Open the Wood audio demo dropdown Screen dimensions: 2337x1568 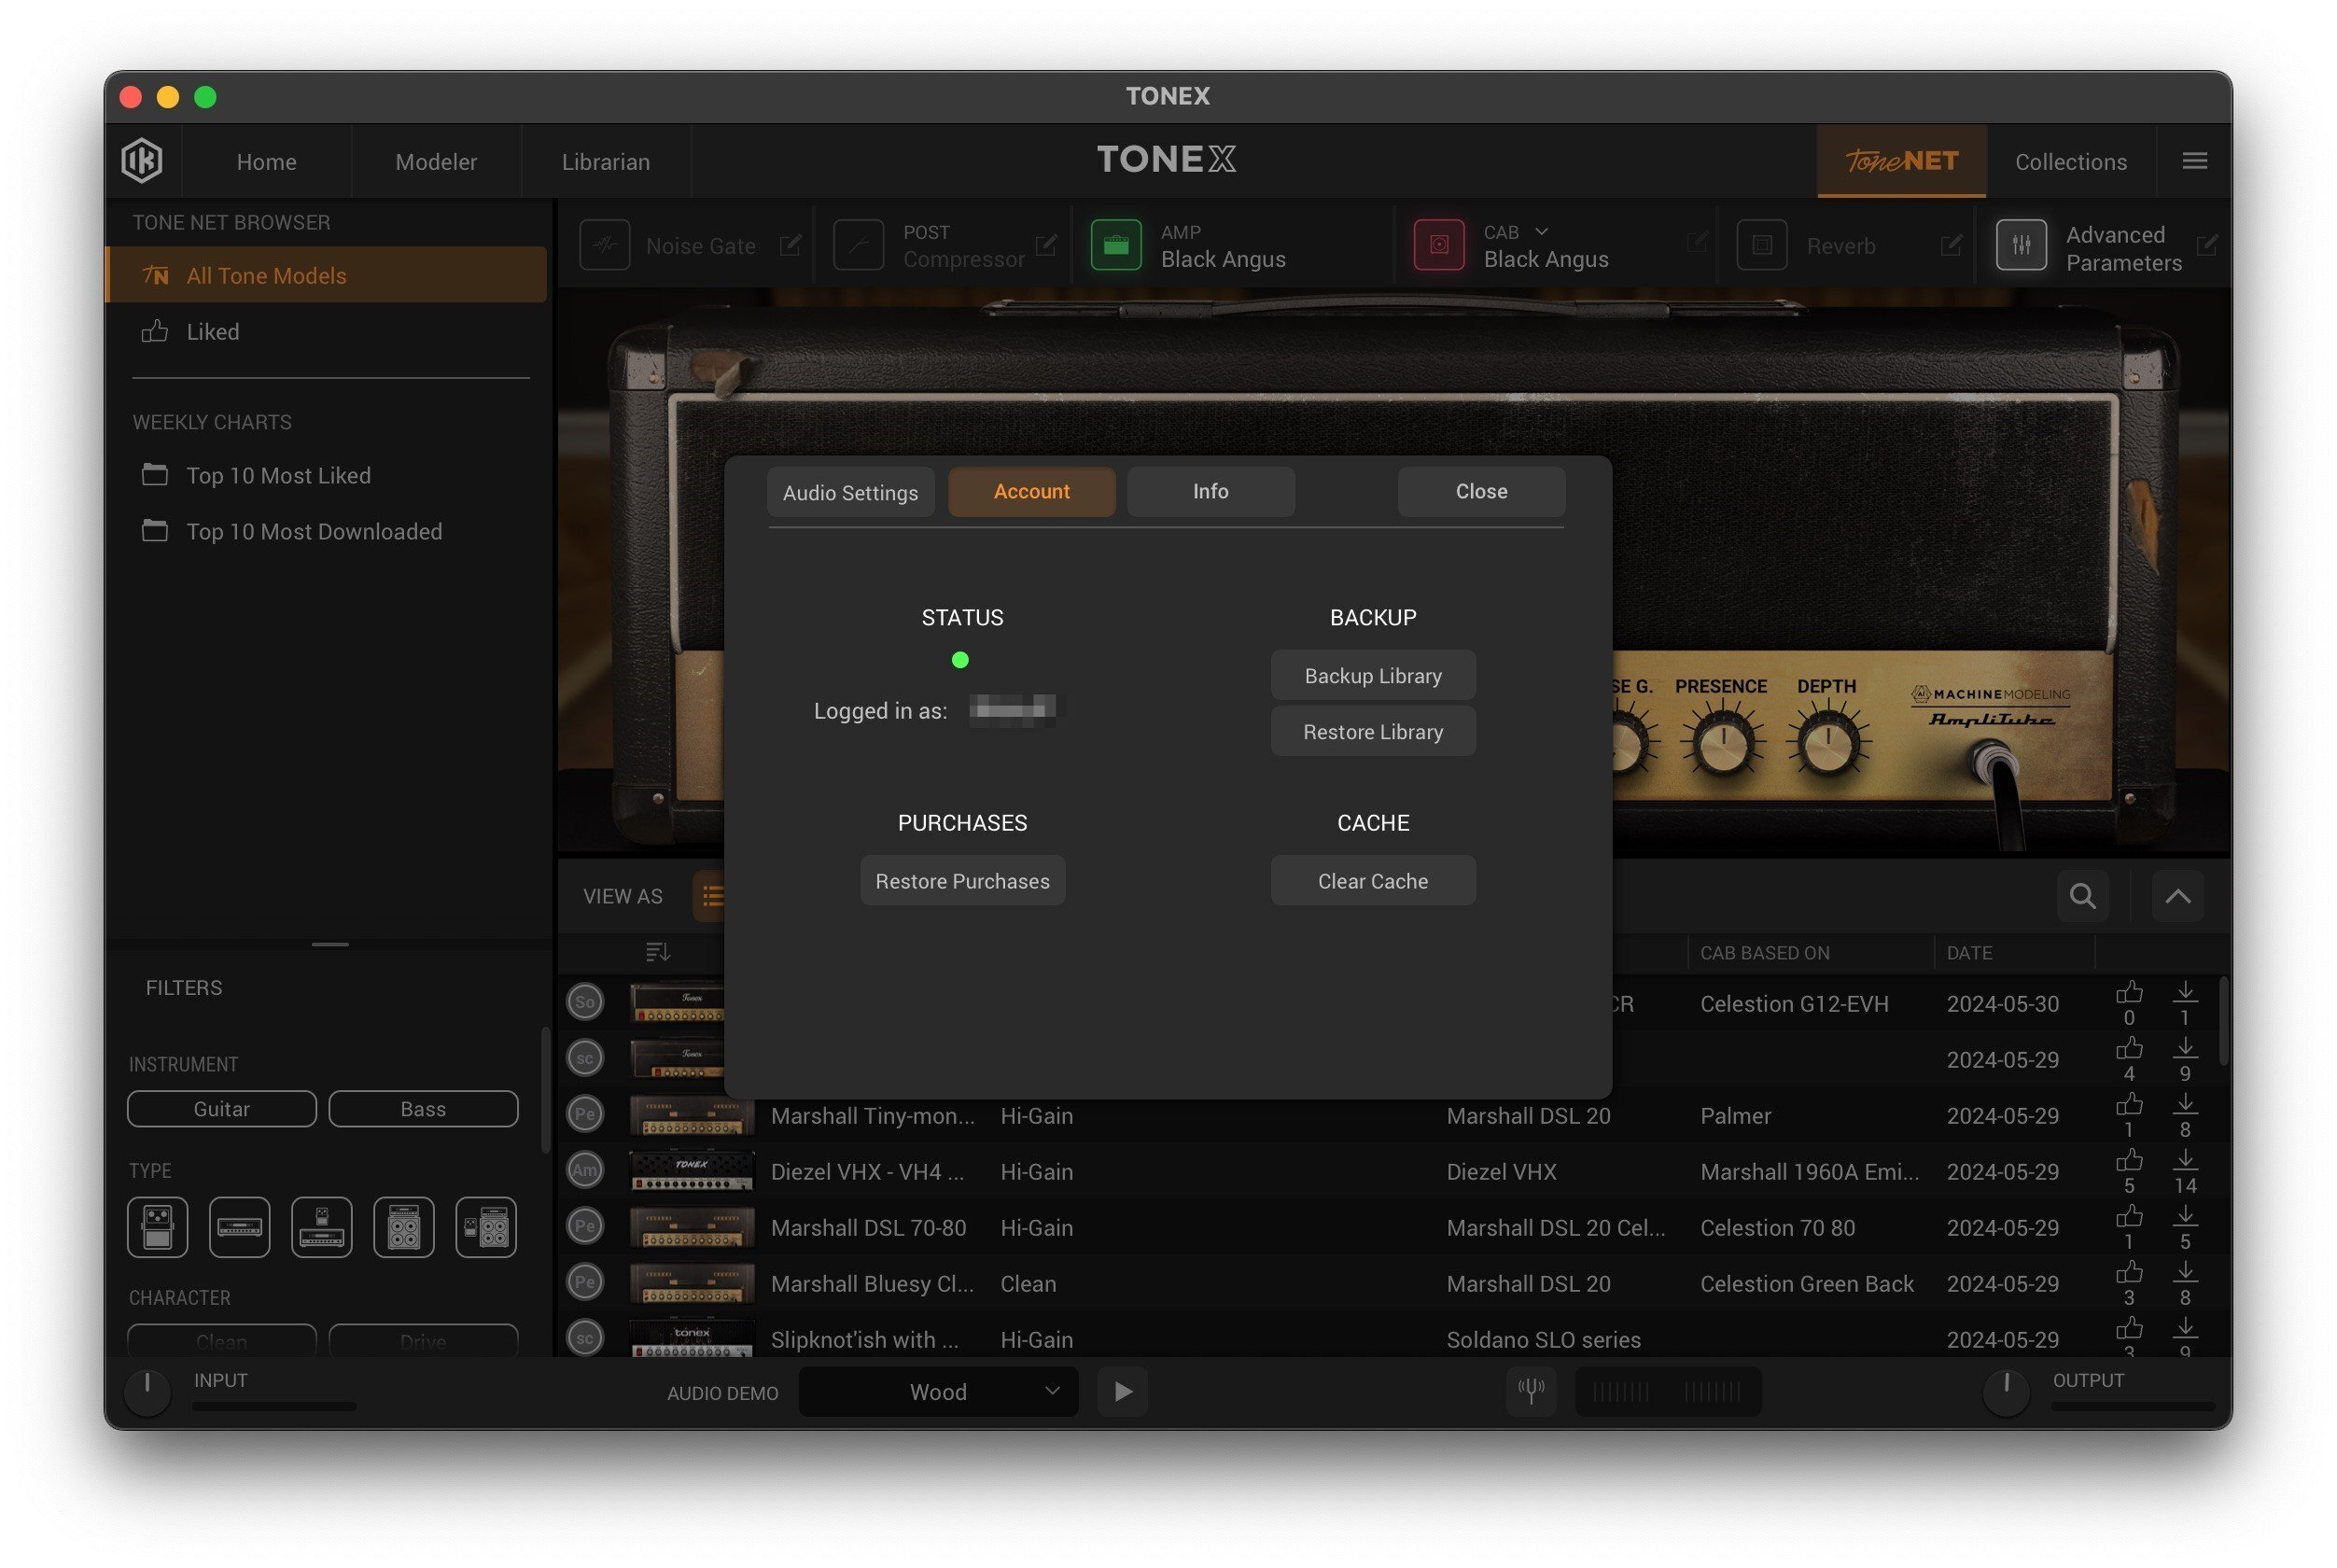[938, 1391]
